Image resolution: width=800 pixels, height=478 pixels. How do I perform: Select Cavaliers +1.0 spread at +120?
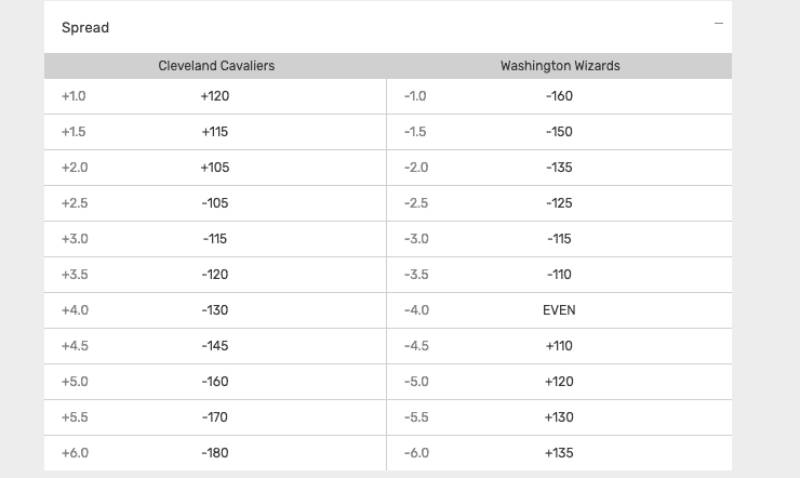coord(215,97)
